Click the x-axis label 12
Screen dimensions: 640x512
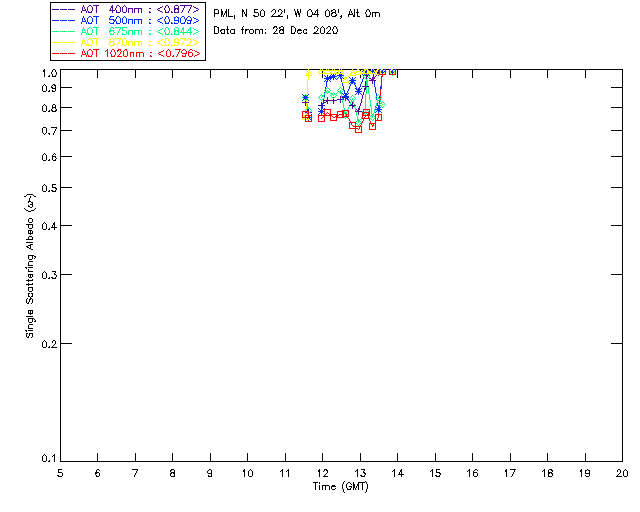pyautogui.click(x=322, y=474)
